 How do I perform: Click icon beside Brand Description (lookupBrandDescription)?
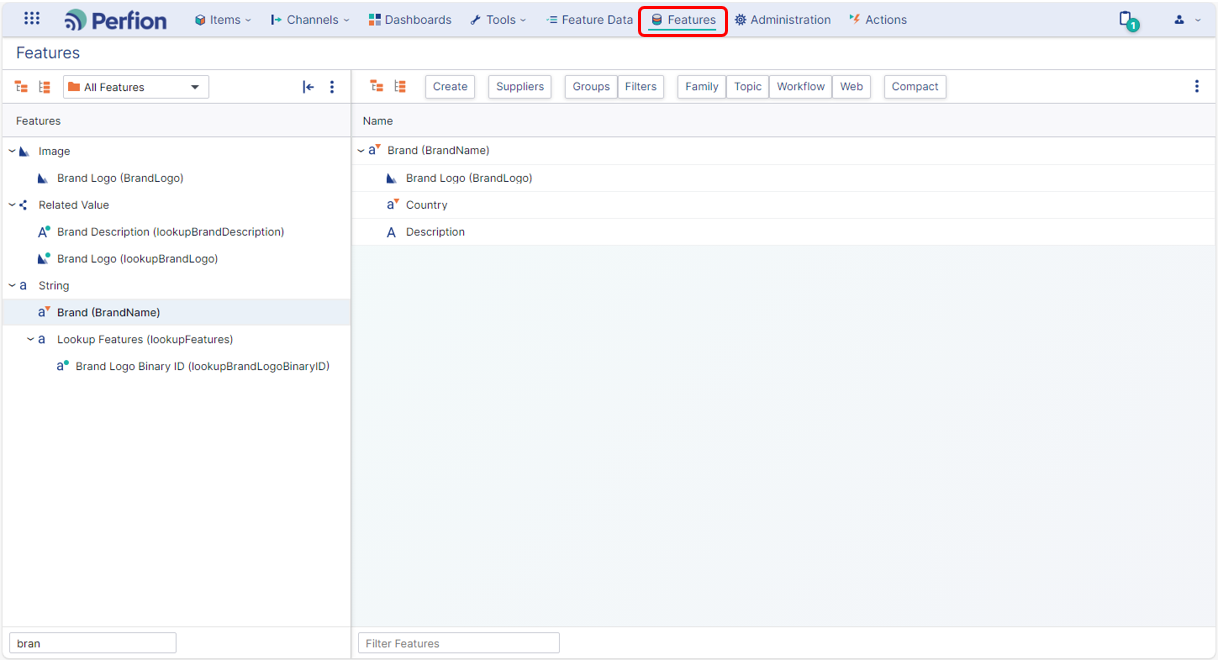tap(44, 232)
